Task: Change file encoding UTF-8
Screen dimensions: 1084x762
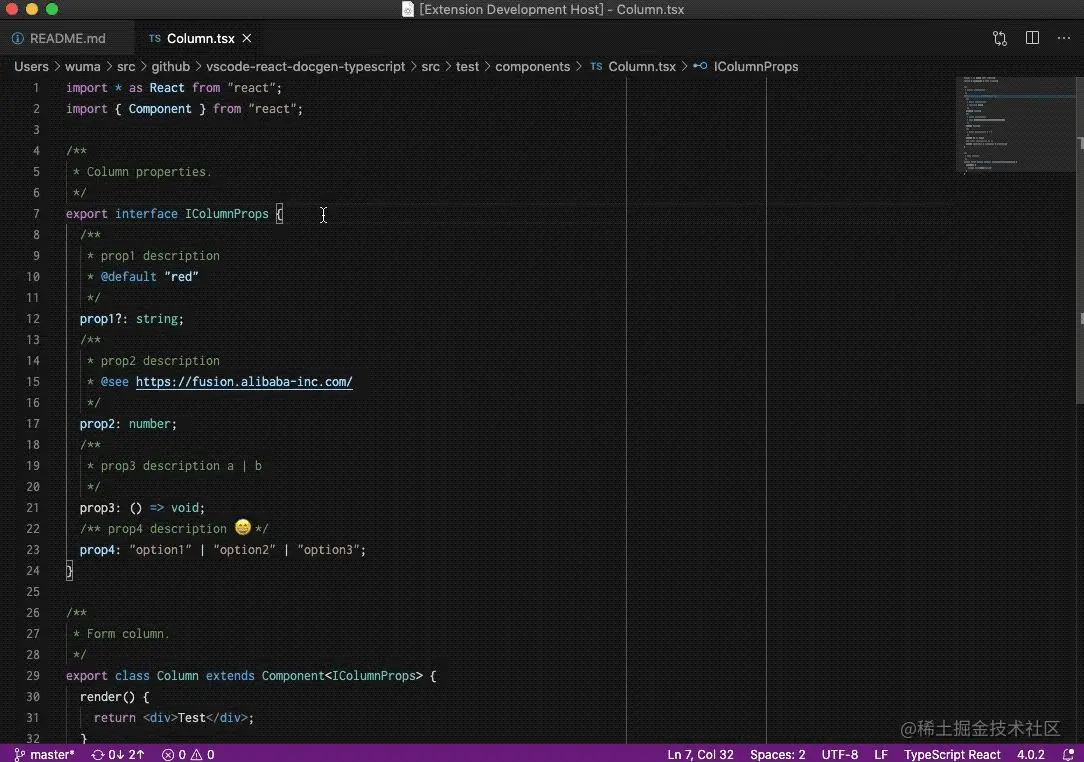Action: [x=839, y=754]
